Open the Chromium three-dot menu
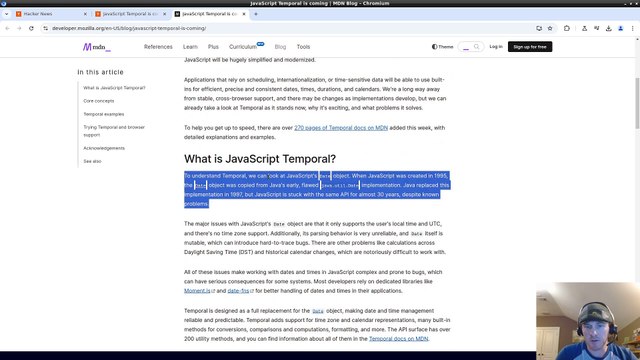This screenshot has height=360, width=640. [x=633, y=28]
